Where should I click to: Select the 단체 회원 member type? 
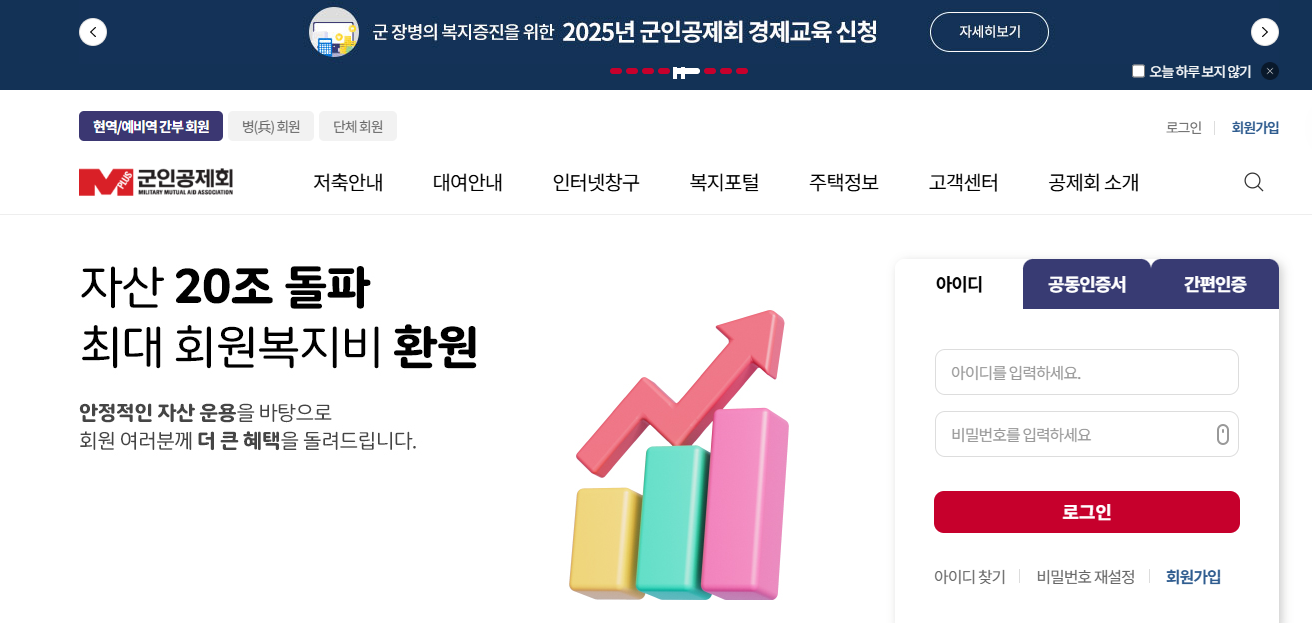coord(358,125)
